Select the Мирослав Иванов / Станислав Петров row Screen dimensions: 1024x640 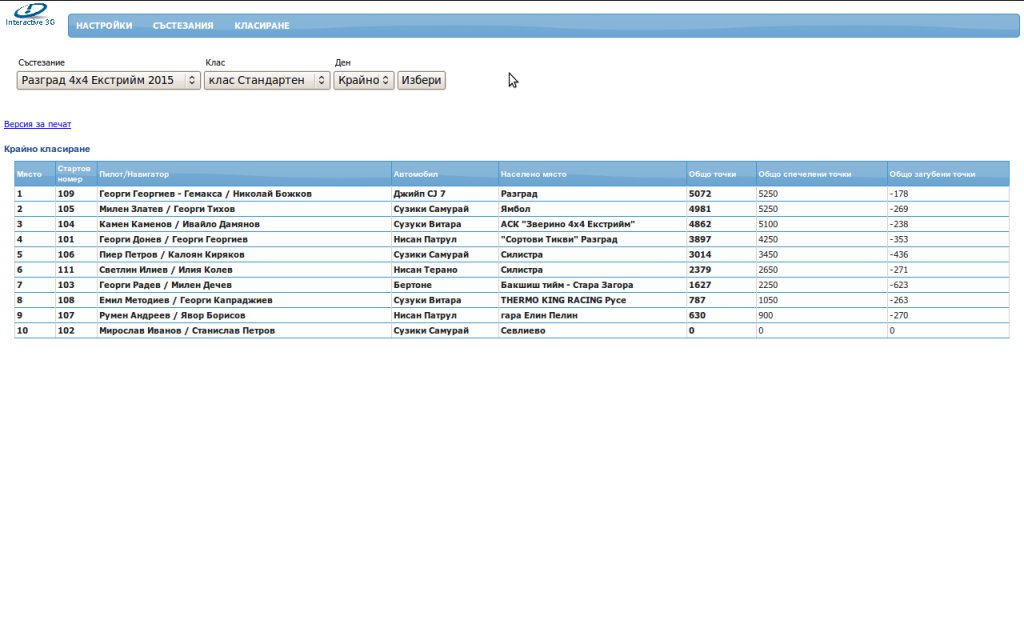(x=187, y=330)
